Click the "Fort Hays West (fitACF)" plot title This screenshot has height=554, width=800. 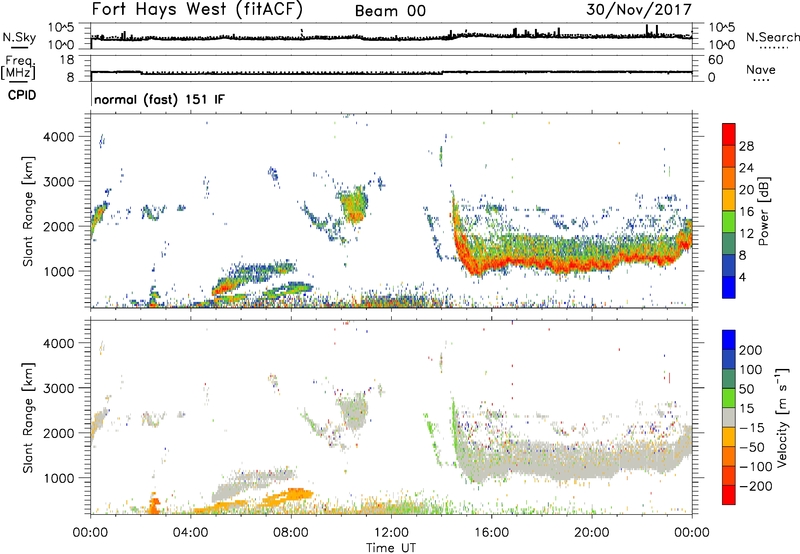(197, 9)
